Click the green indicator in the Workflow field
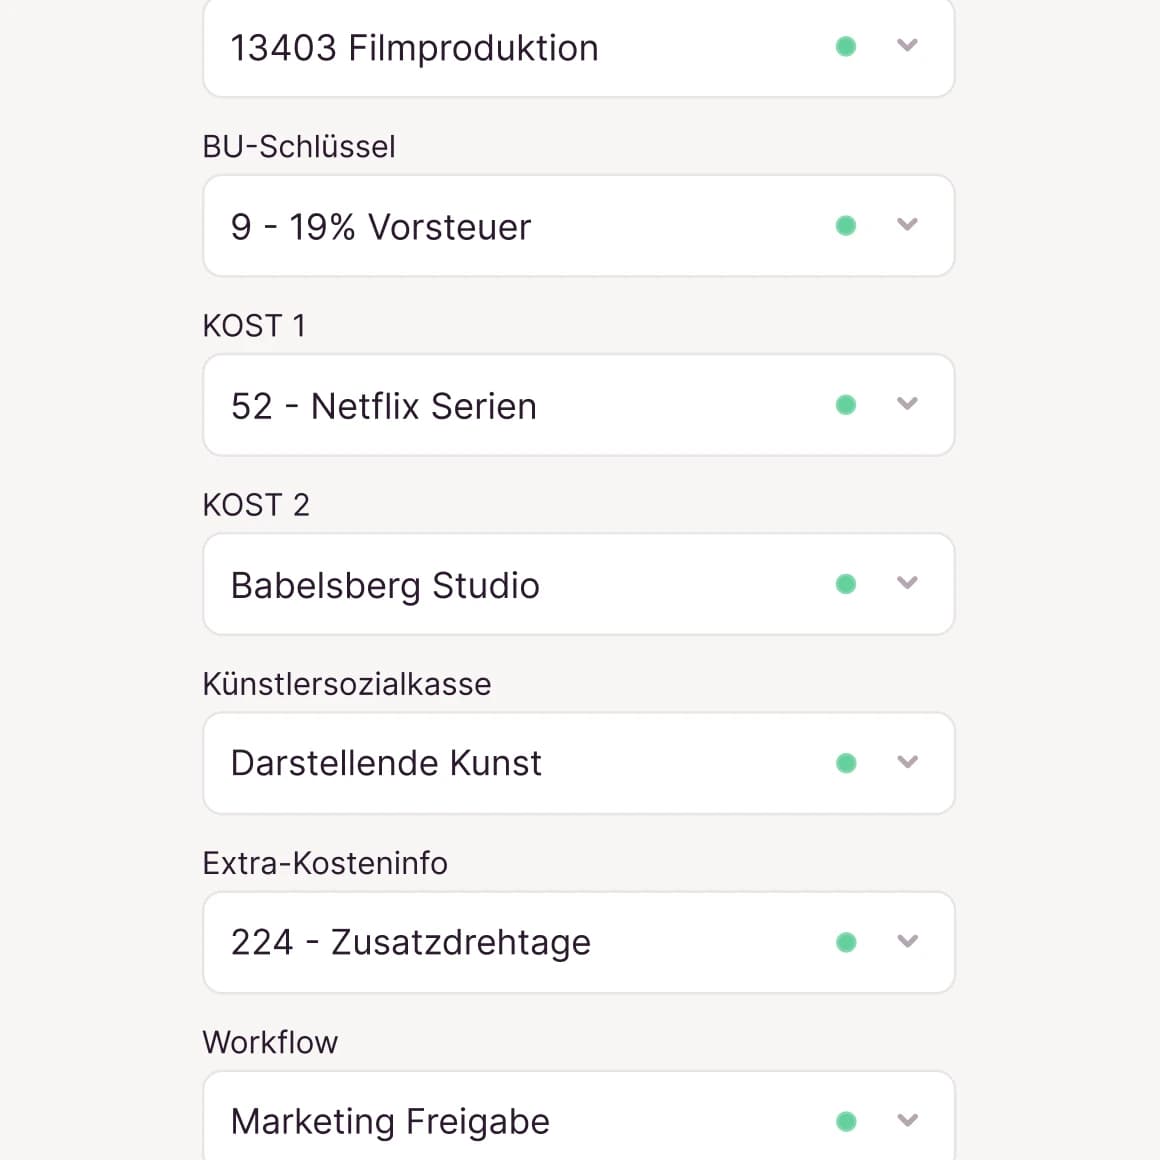 point(845,1120)
